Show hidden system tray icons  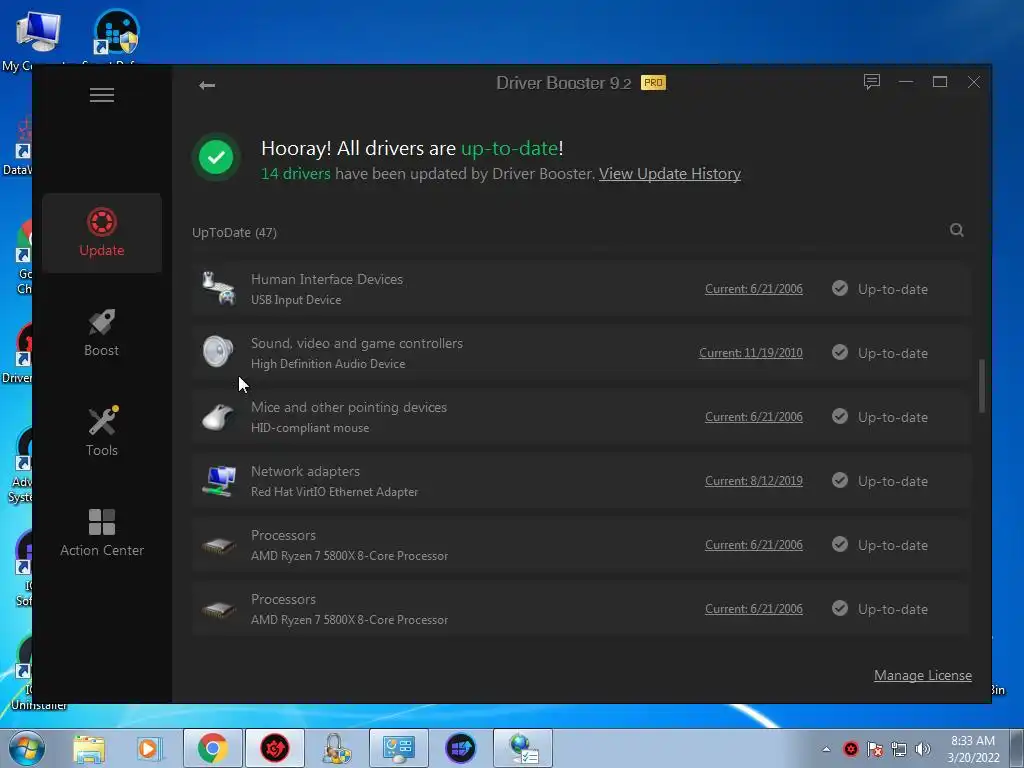click(826, 749)
